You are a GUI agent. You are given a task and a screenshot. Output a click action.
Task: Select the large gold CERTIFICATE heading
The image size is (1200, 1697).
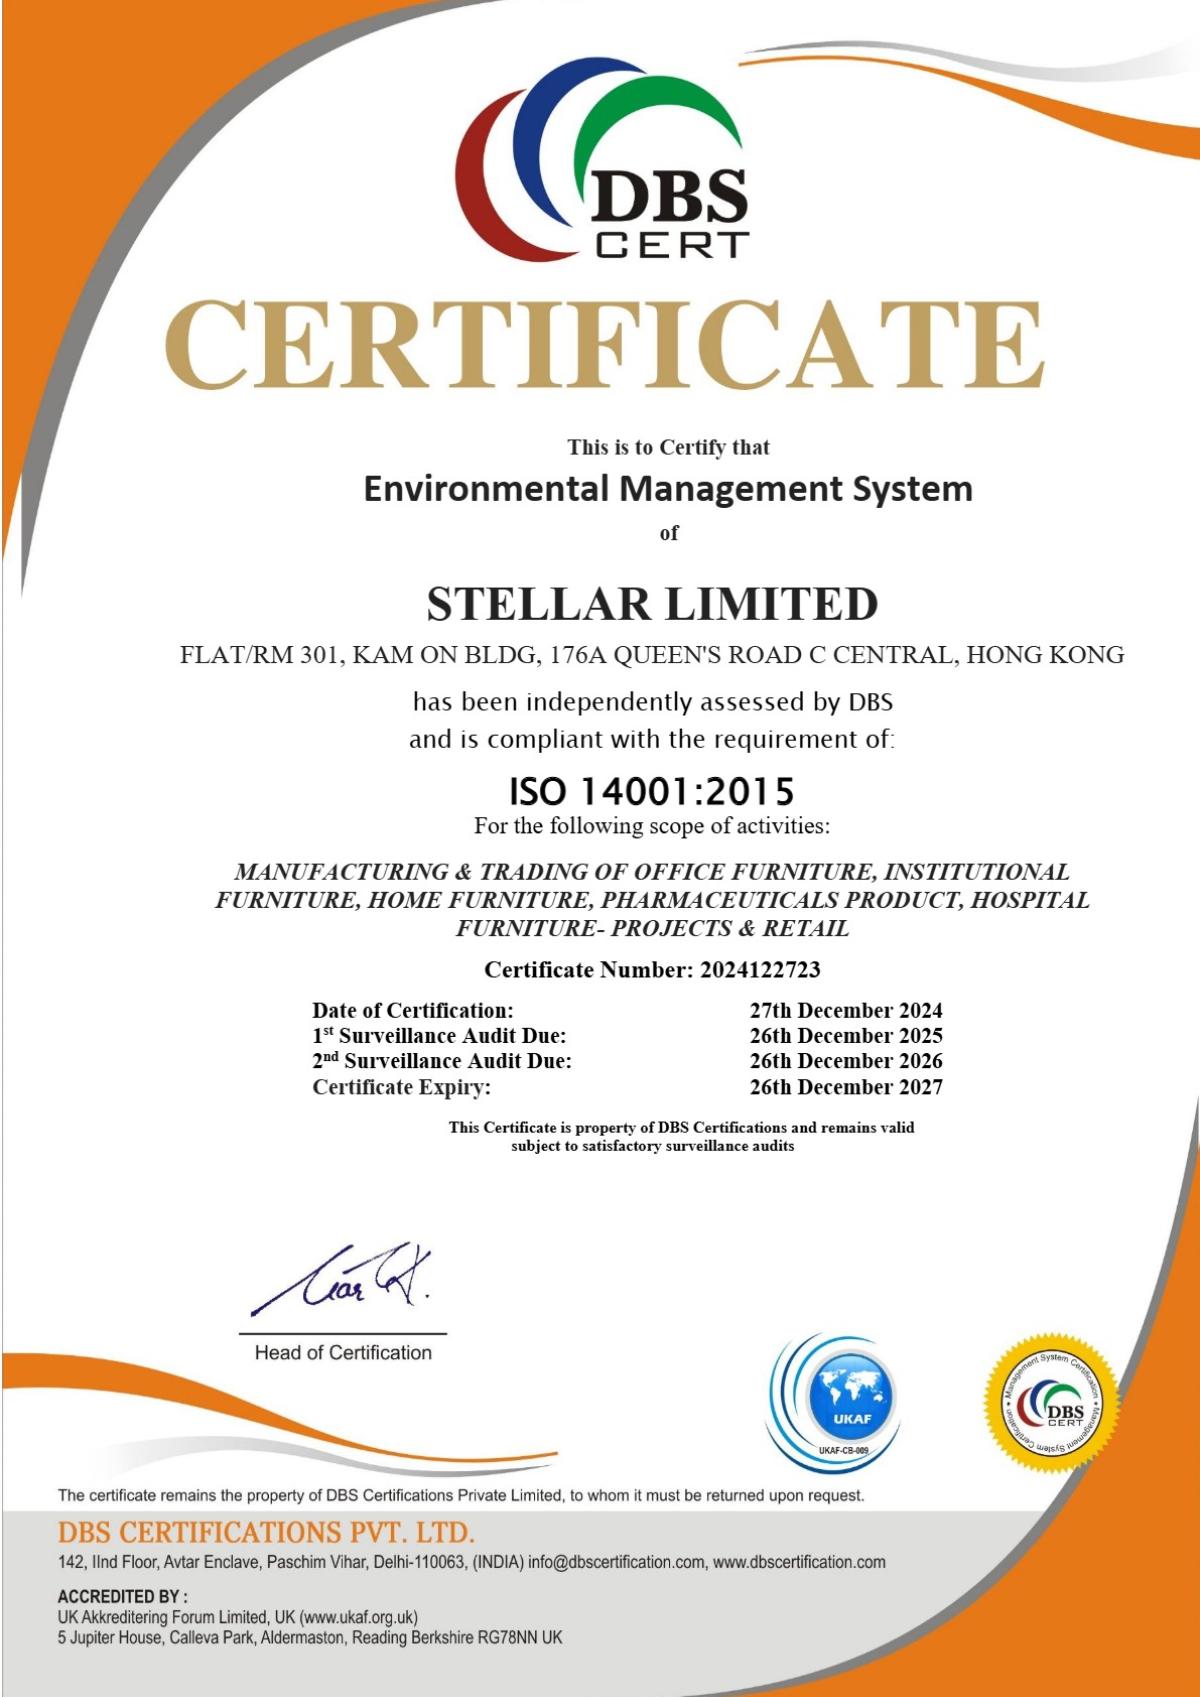coord(603,344)
